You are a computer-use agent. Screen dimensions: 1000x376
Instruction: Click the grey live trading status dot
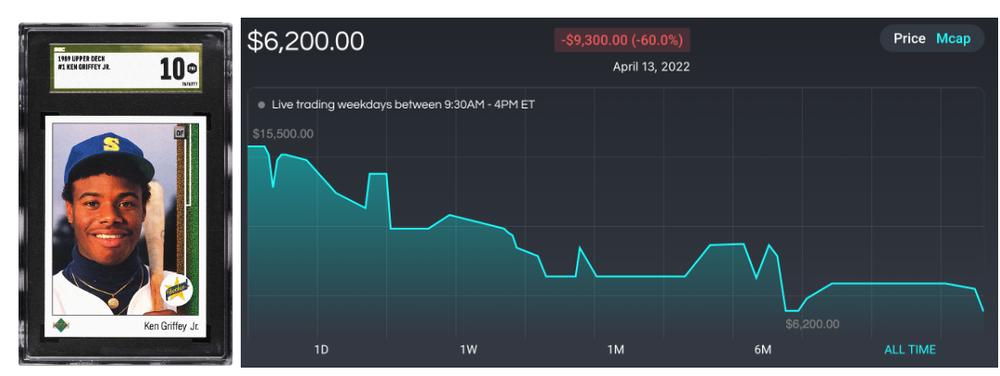[261, 105]
